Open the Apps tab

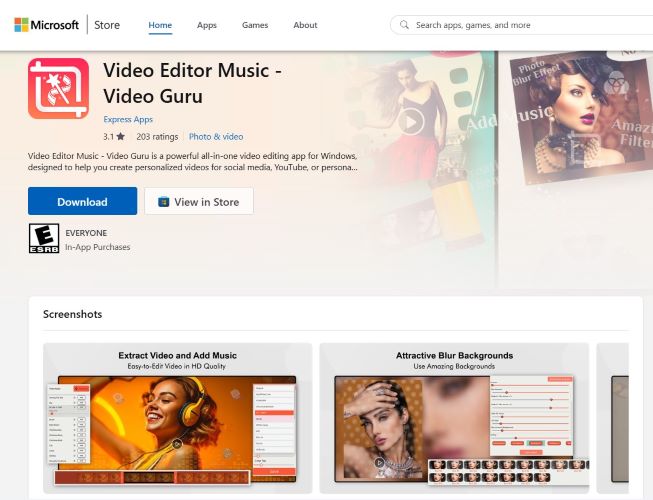(207, 25)
